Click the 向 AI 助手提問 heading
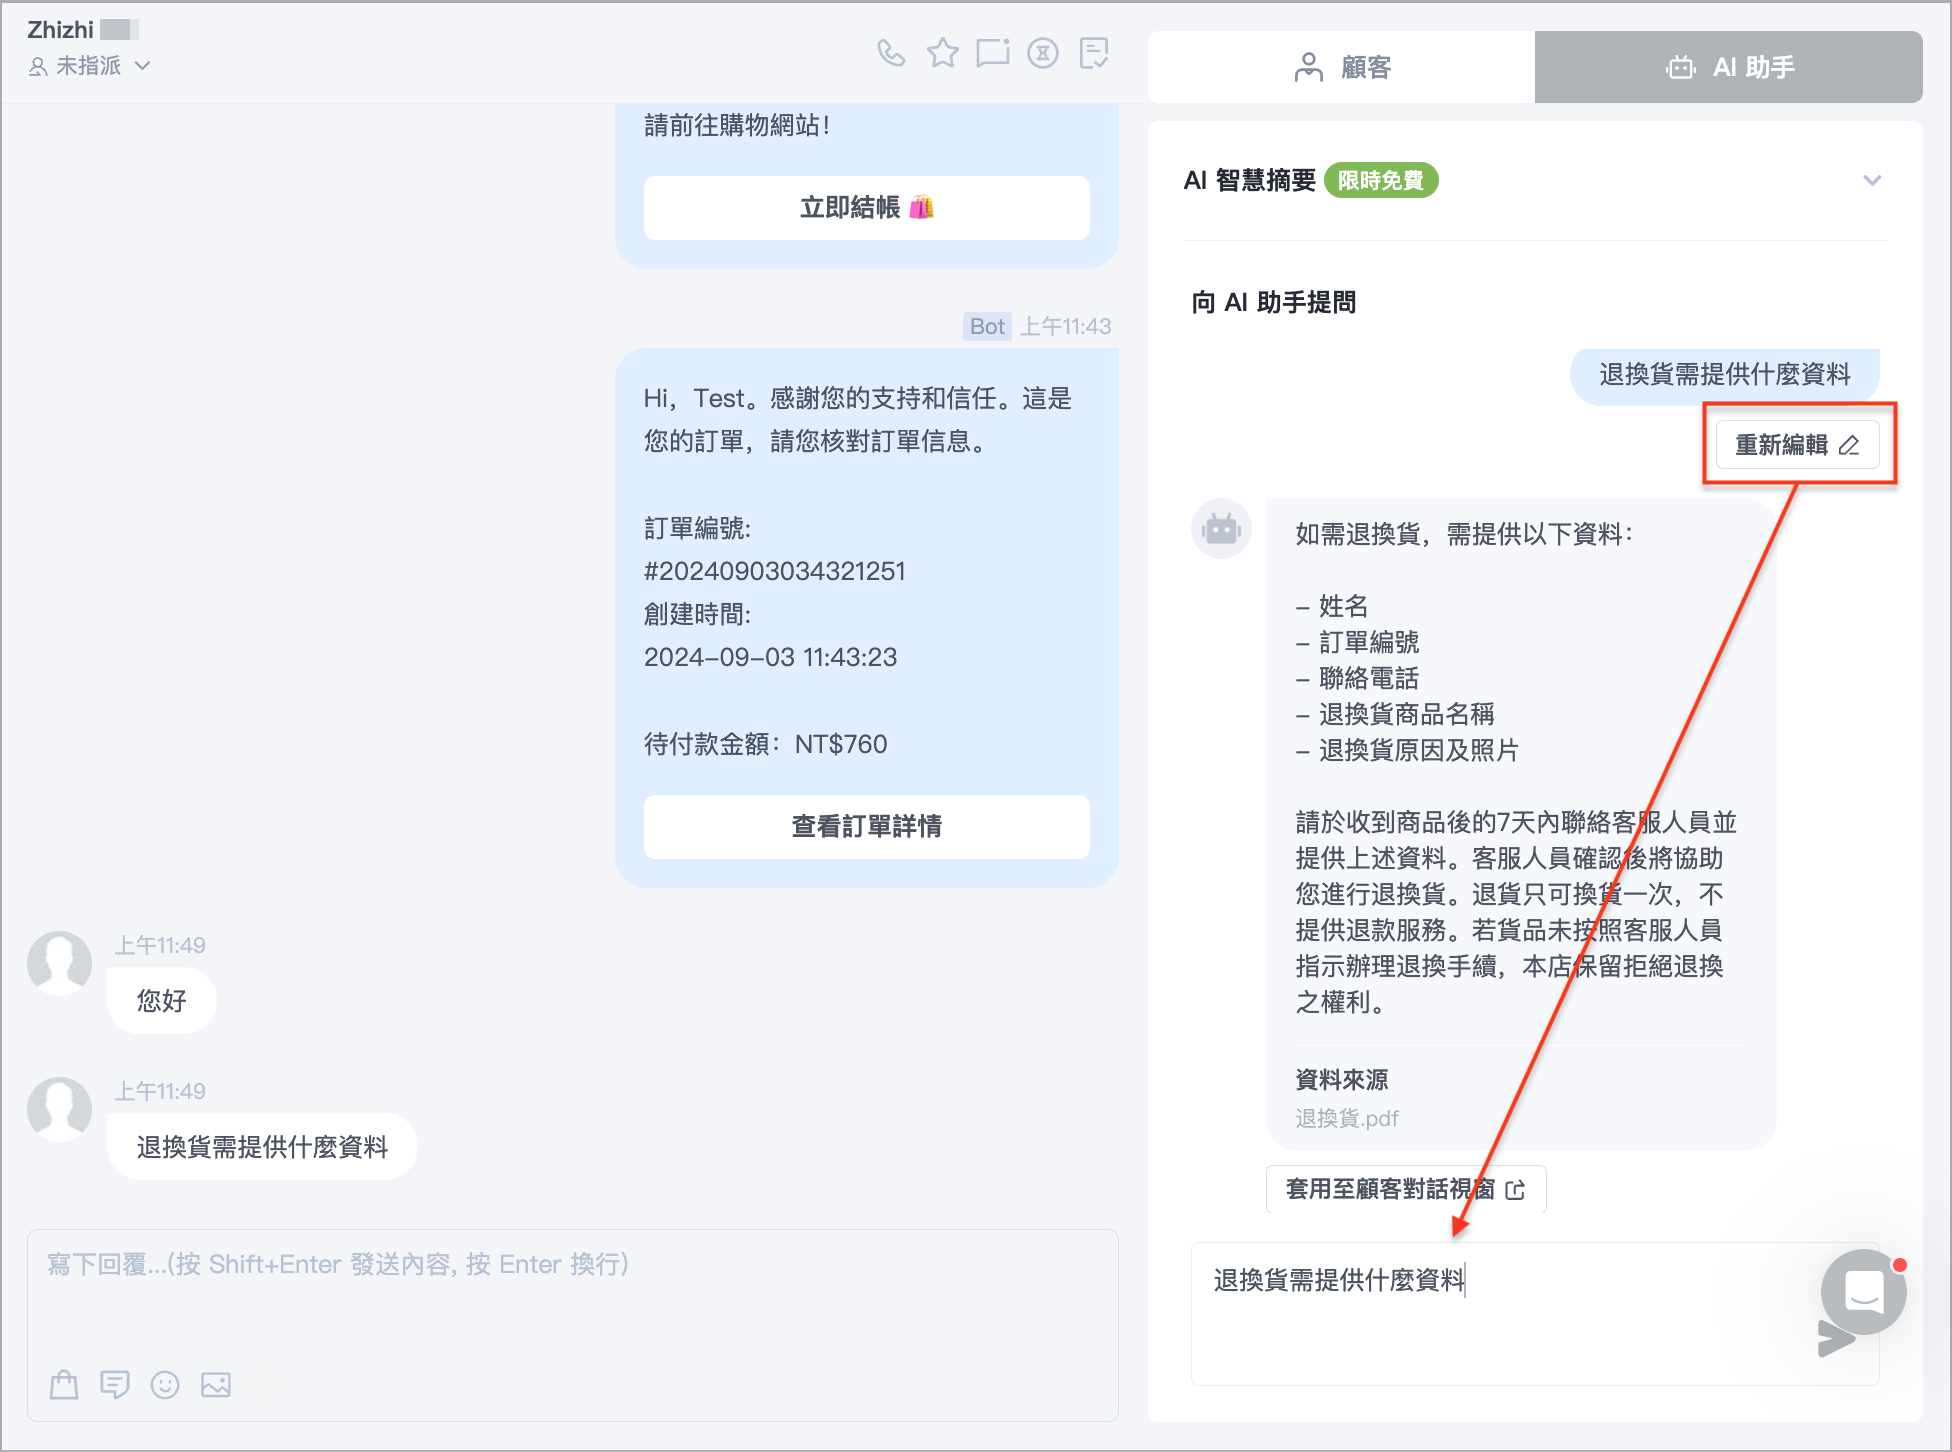1952x1452 pixels. pyautogui.click(x=1274, y=303)
